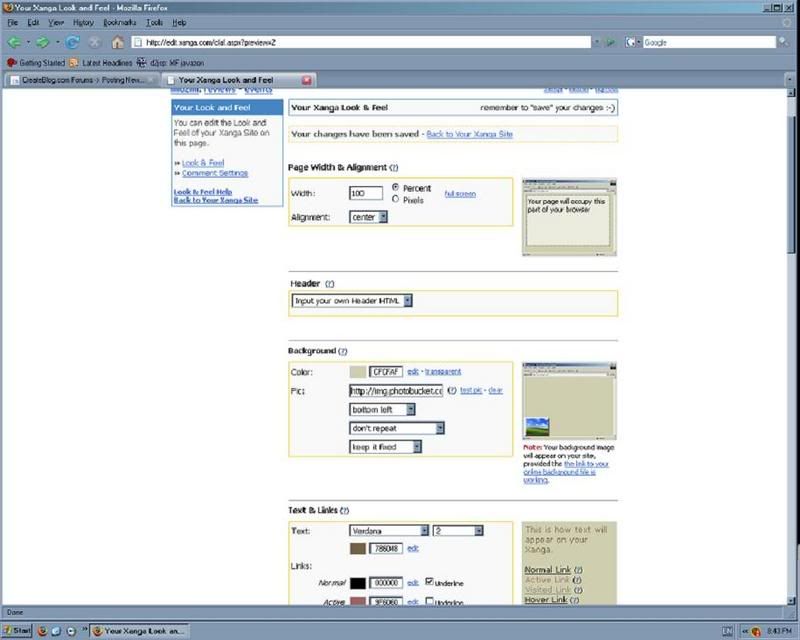The height and width of the screenshot is (640, 800).
Task: Open the Header HTML dropdown
Action: [x=352, y=301]
